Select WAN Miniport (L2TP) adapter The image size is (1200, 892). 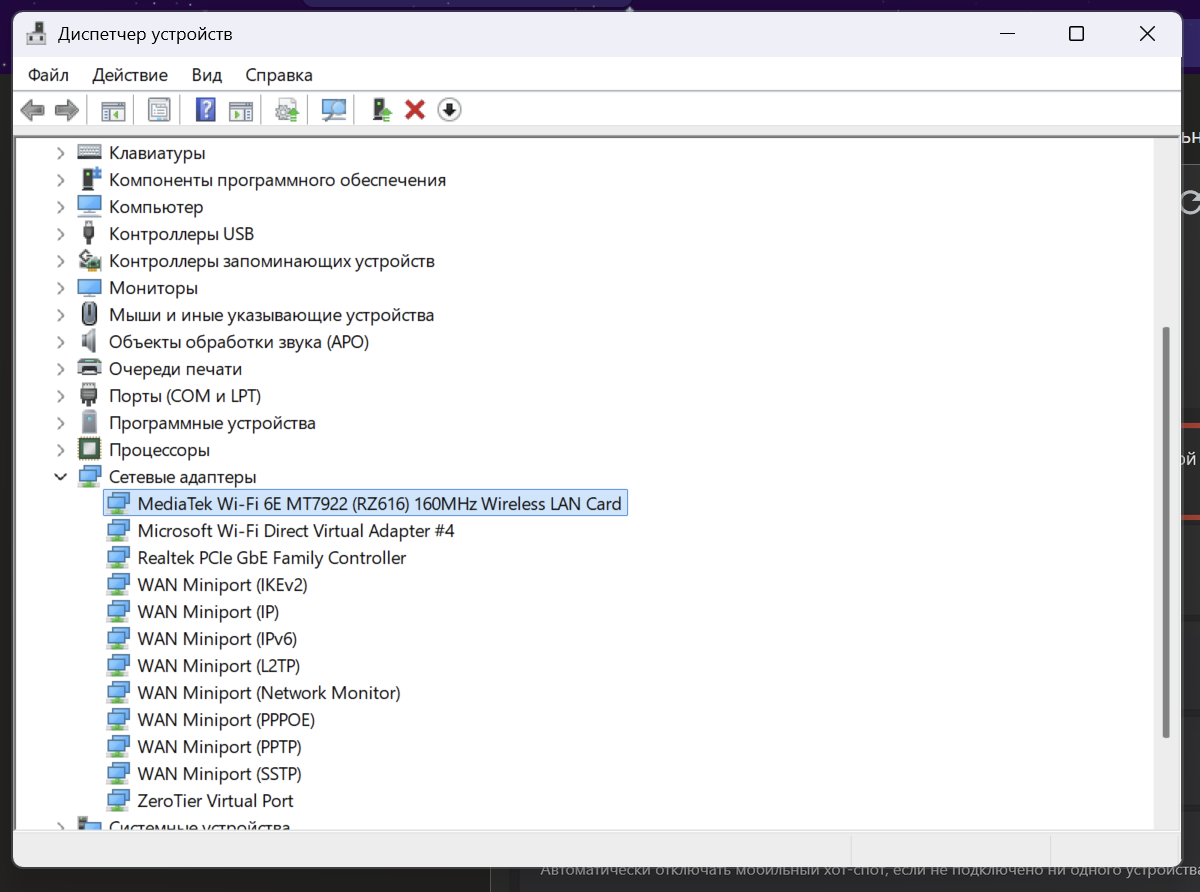pos(219,666)
